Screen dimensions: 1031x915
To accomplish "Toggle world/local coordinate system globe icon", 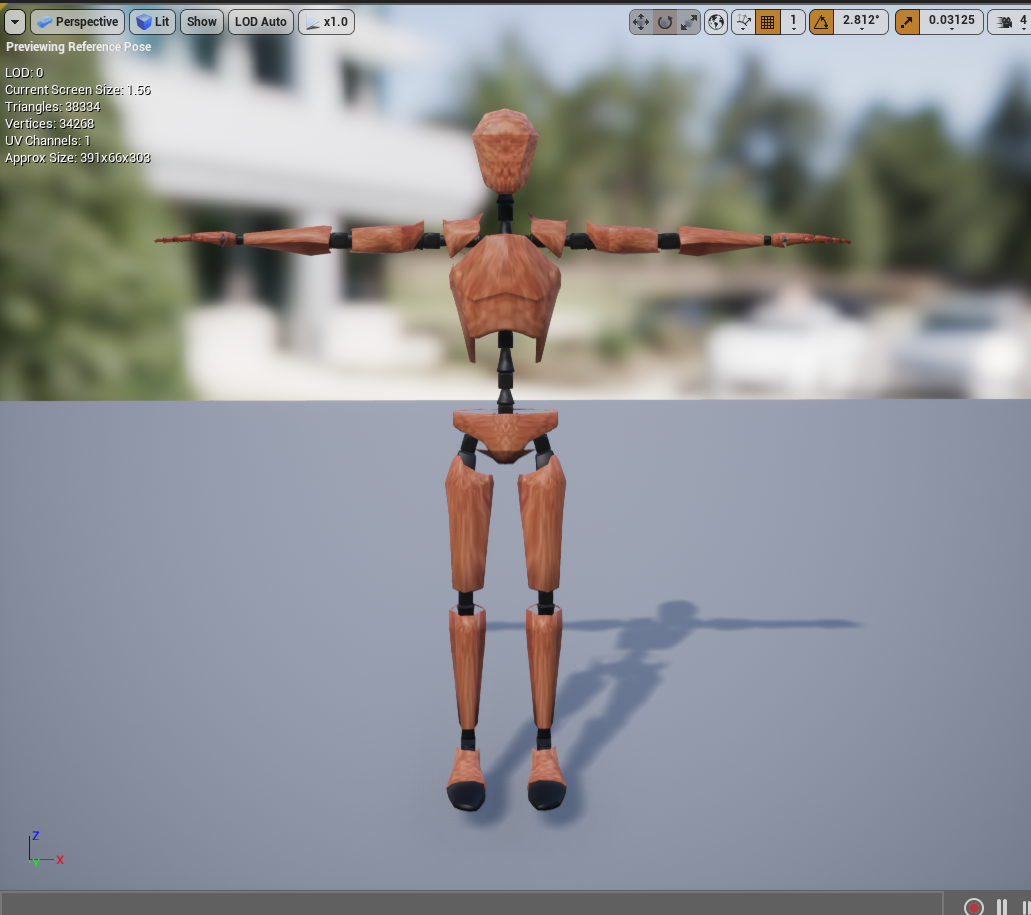I will pos(716,22).
